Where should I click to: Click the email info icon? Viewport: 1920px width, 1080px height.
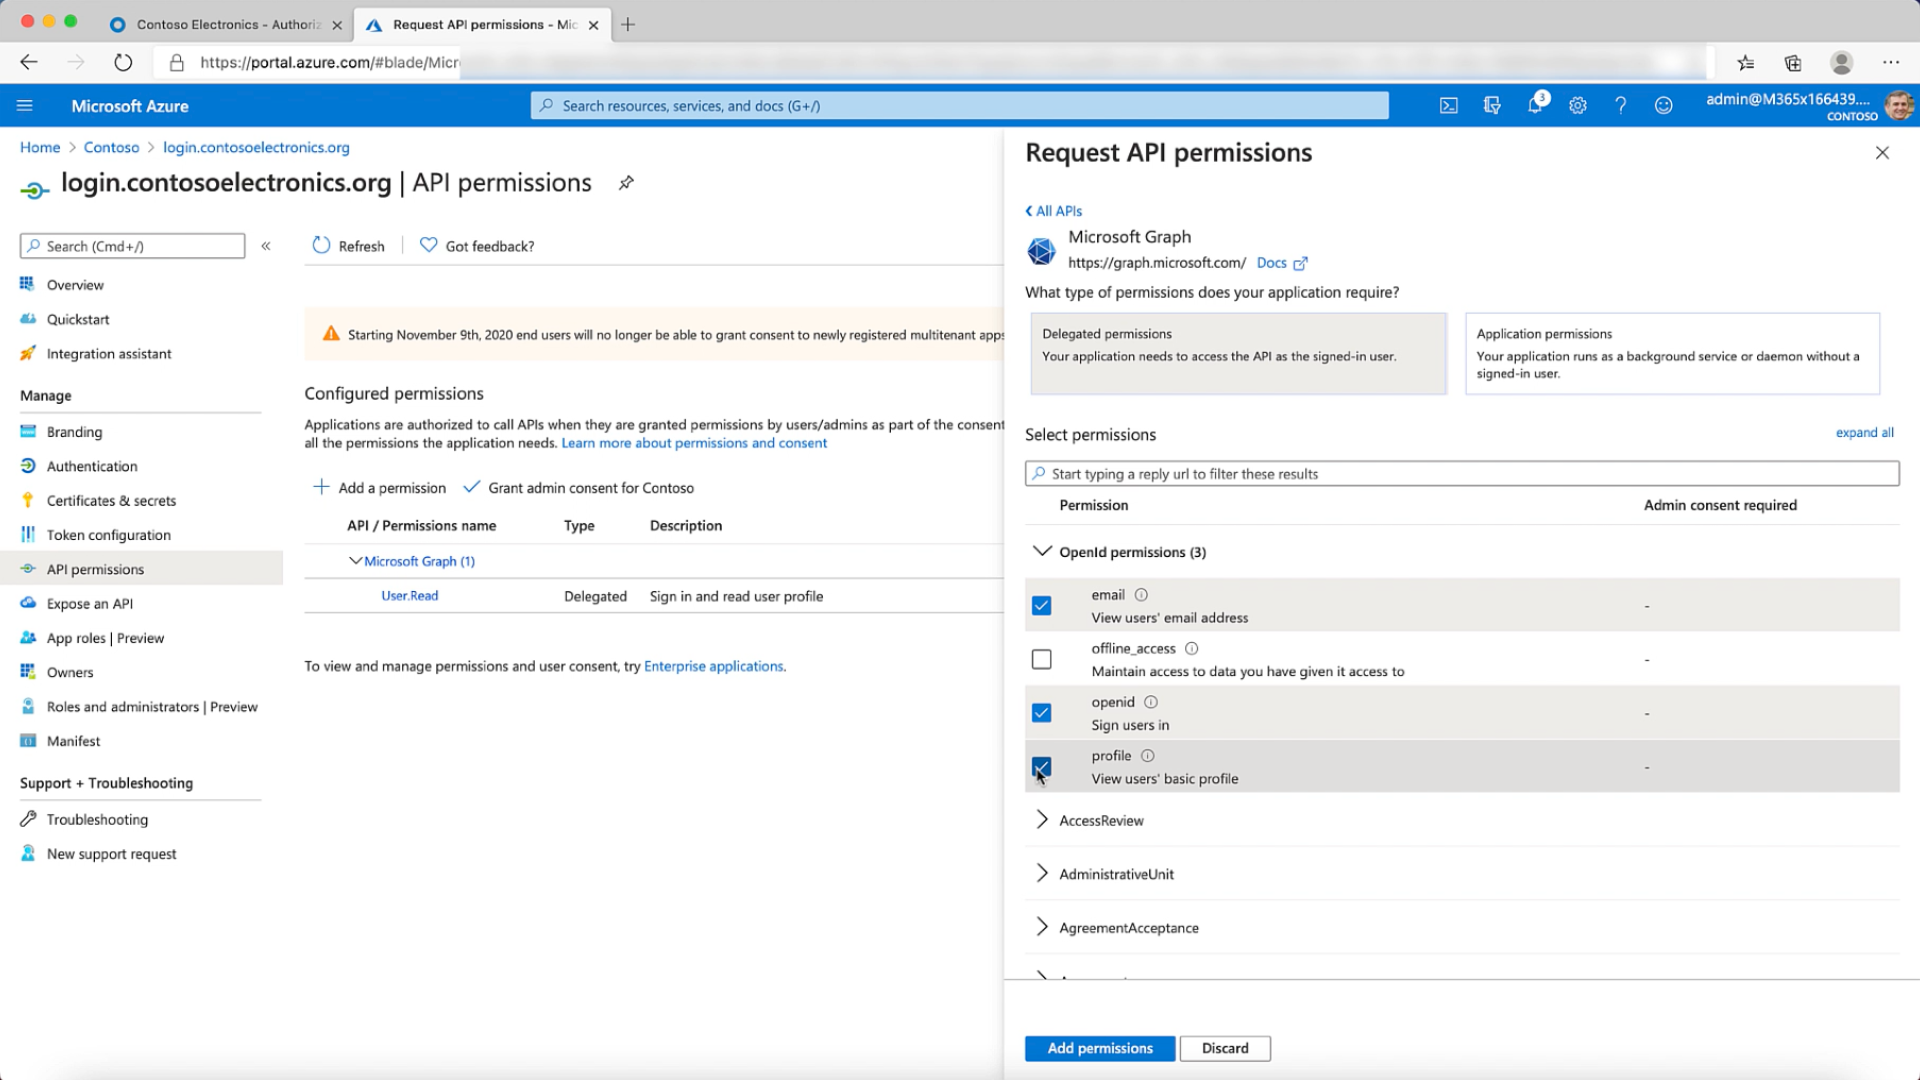tap(1141, 595)
